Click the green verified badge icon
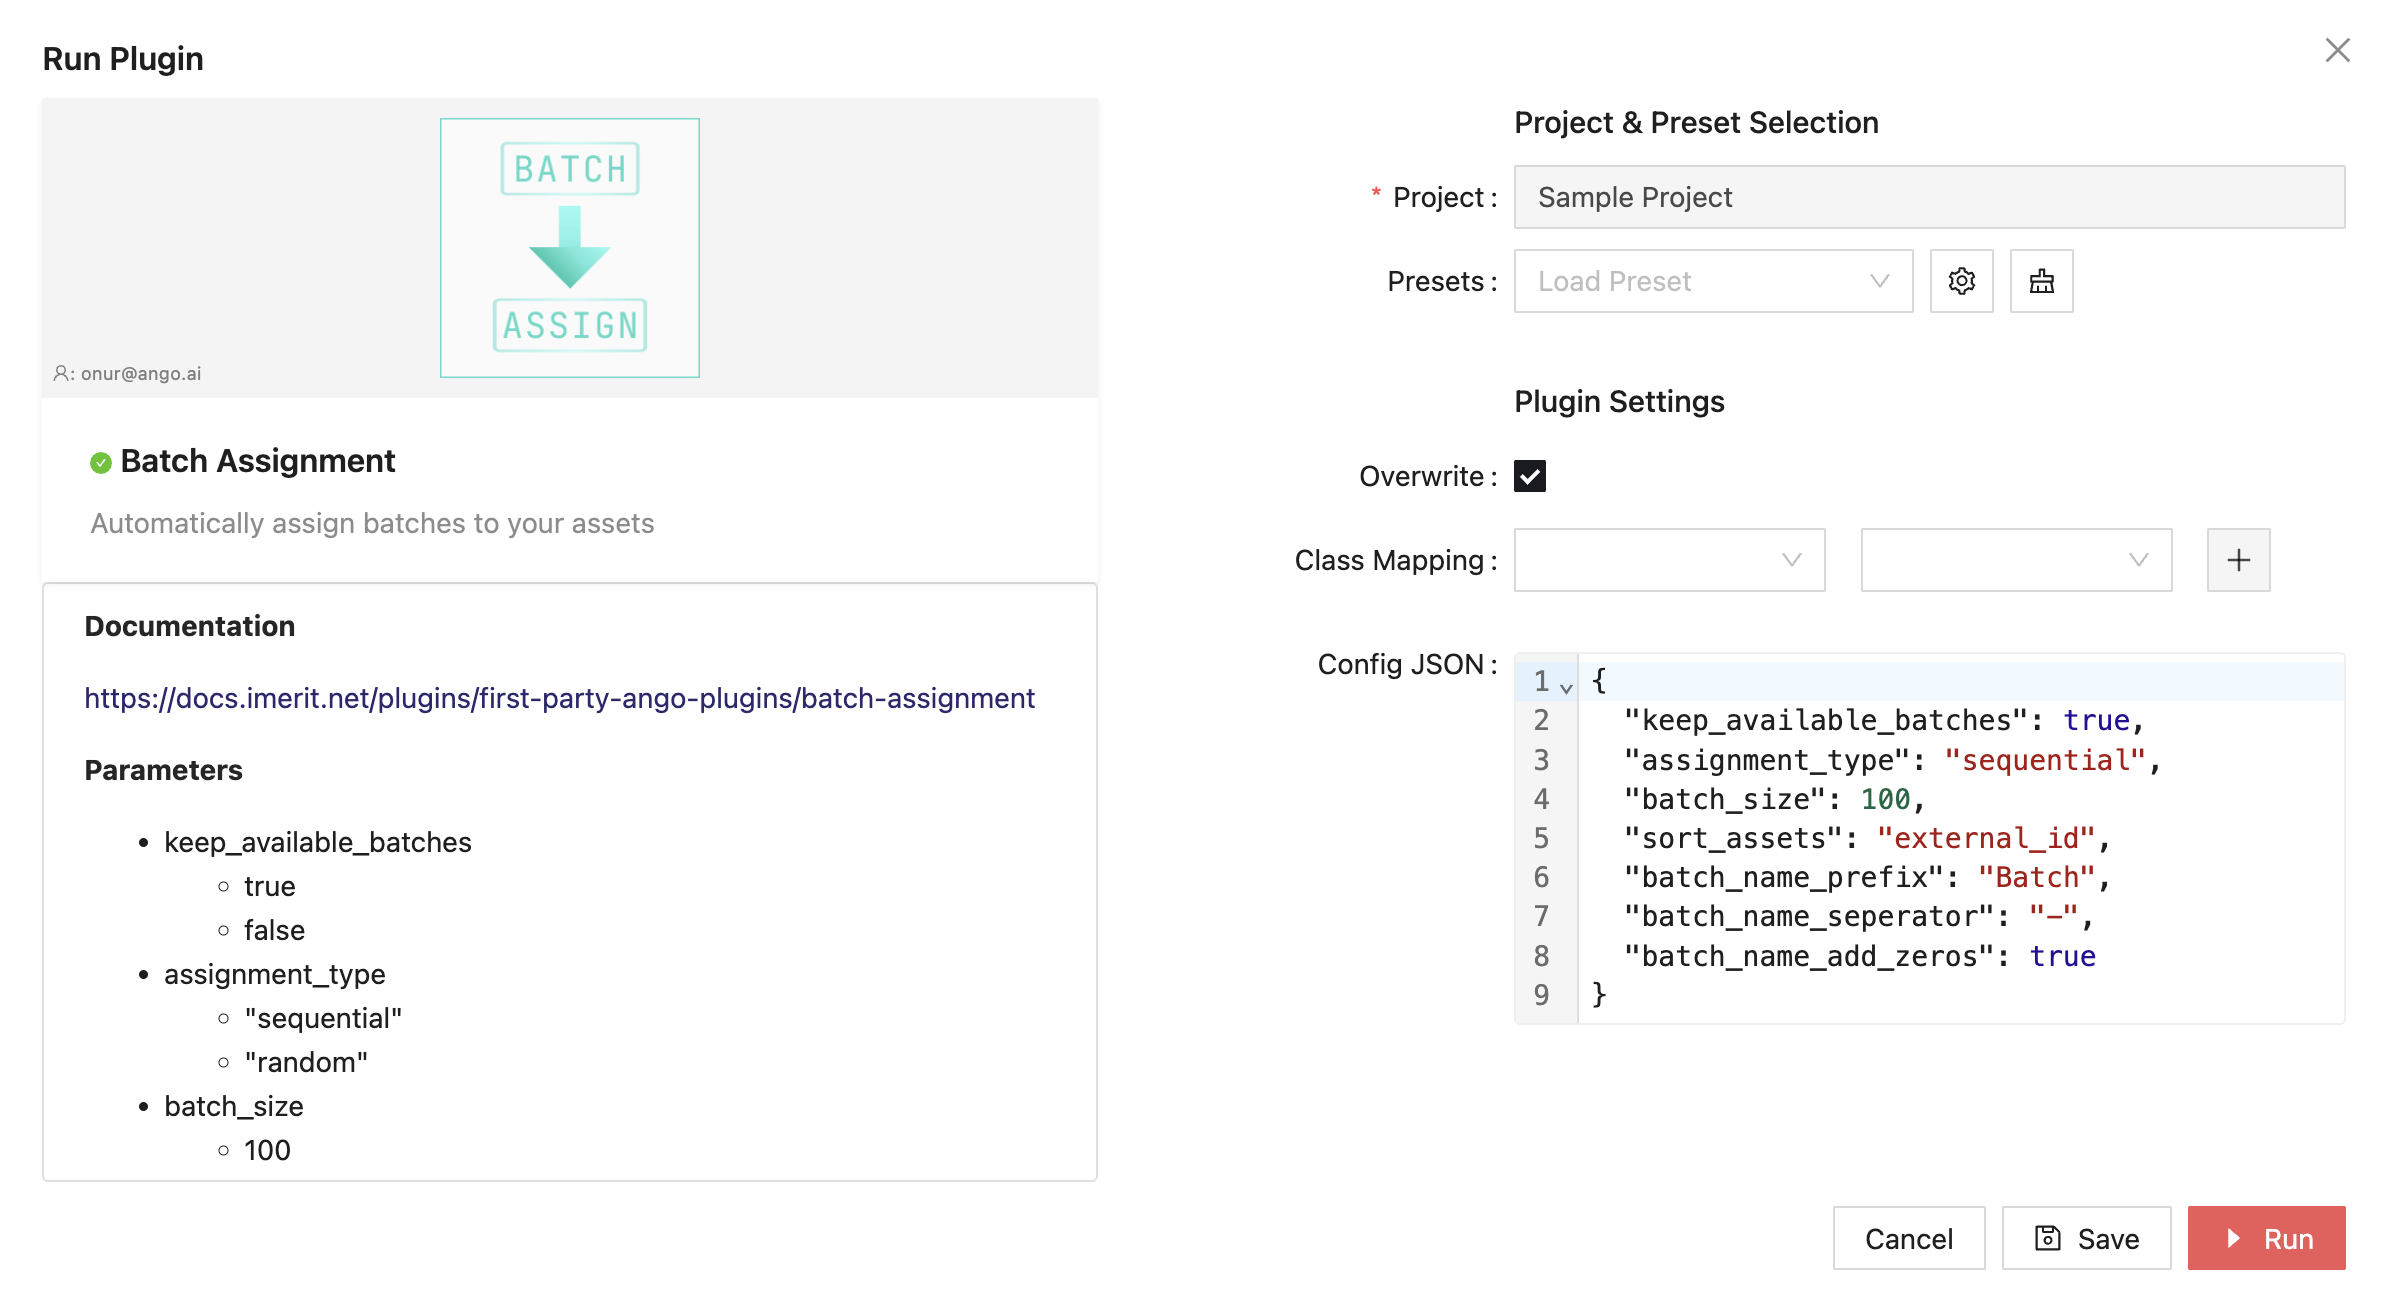This screenshot has height=1306, width=2386. [101, 463]
